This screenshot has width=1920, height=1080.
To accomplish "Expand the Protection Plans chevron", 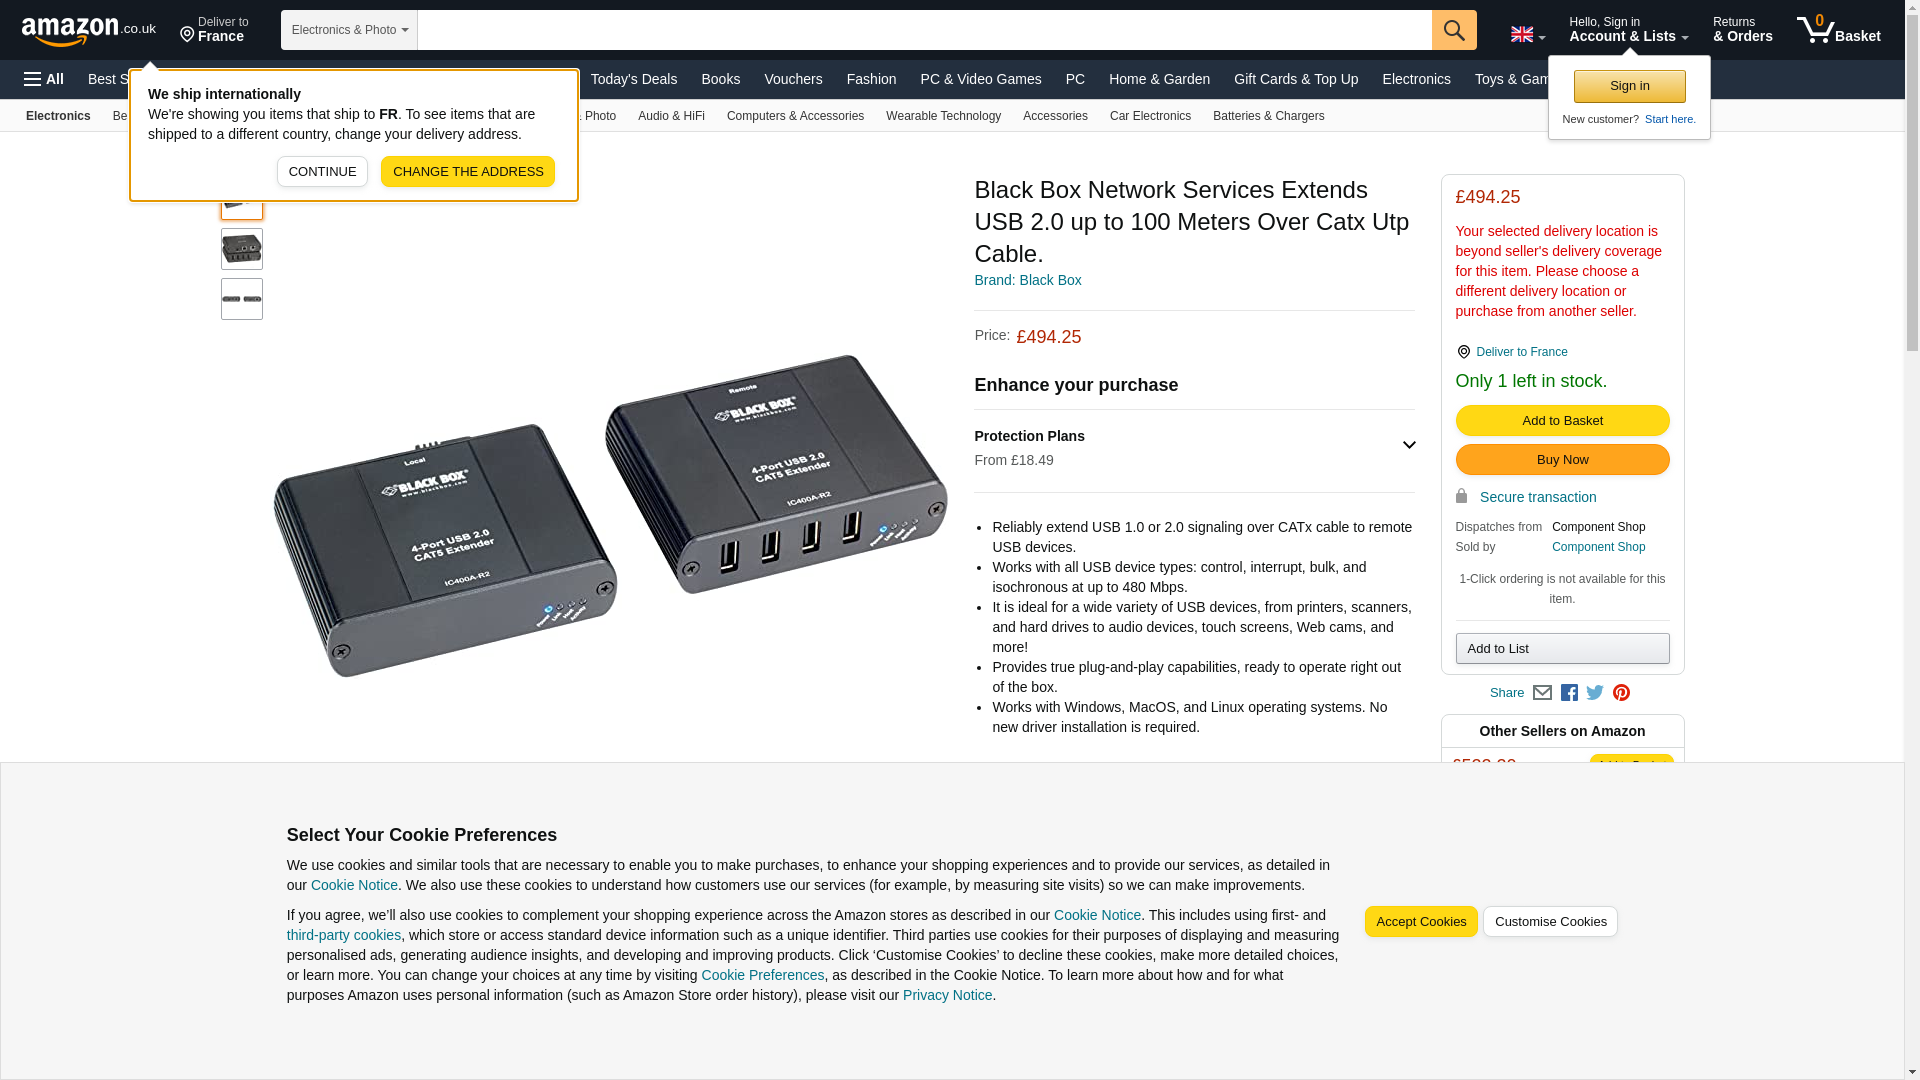I will [x=1408, y=445].
